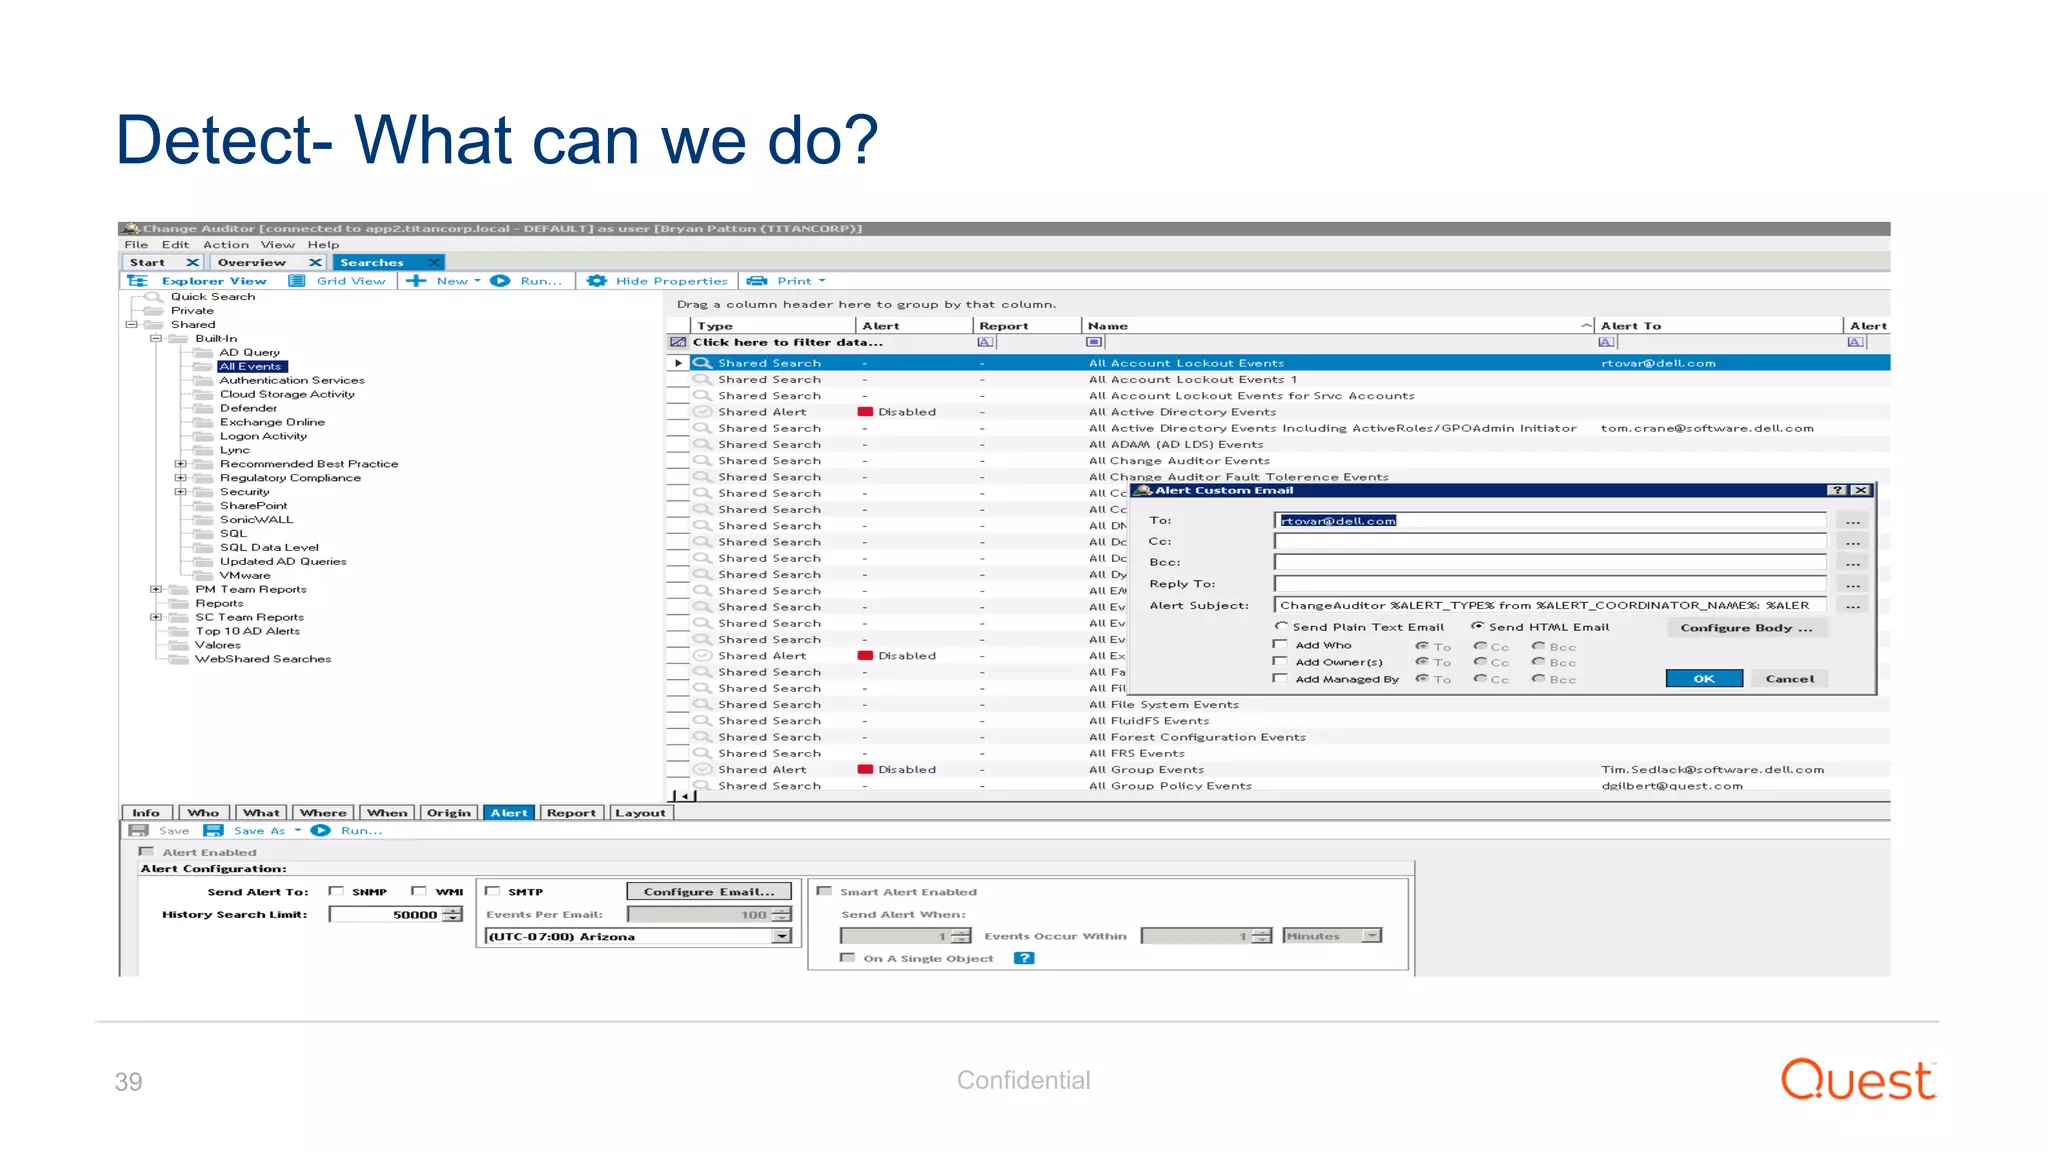Click the horizontal scrollbar left arrow of grid
Screen dimensions: 2048x1152
pos(684,796)
